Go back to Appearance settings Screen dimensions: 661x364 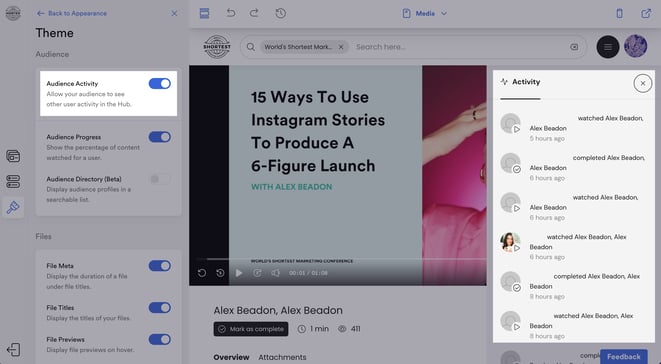[71, 13]
